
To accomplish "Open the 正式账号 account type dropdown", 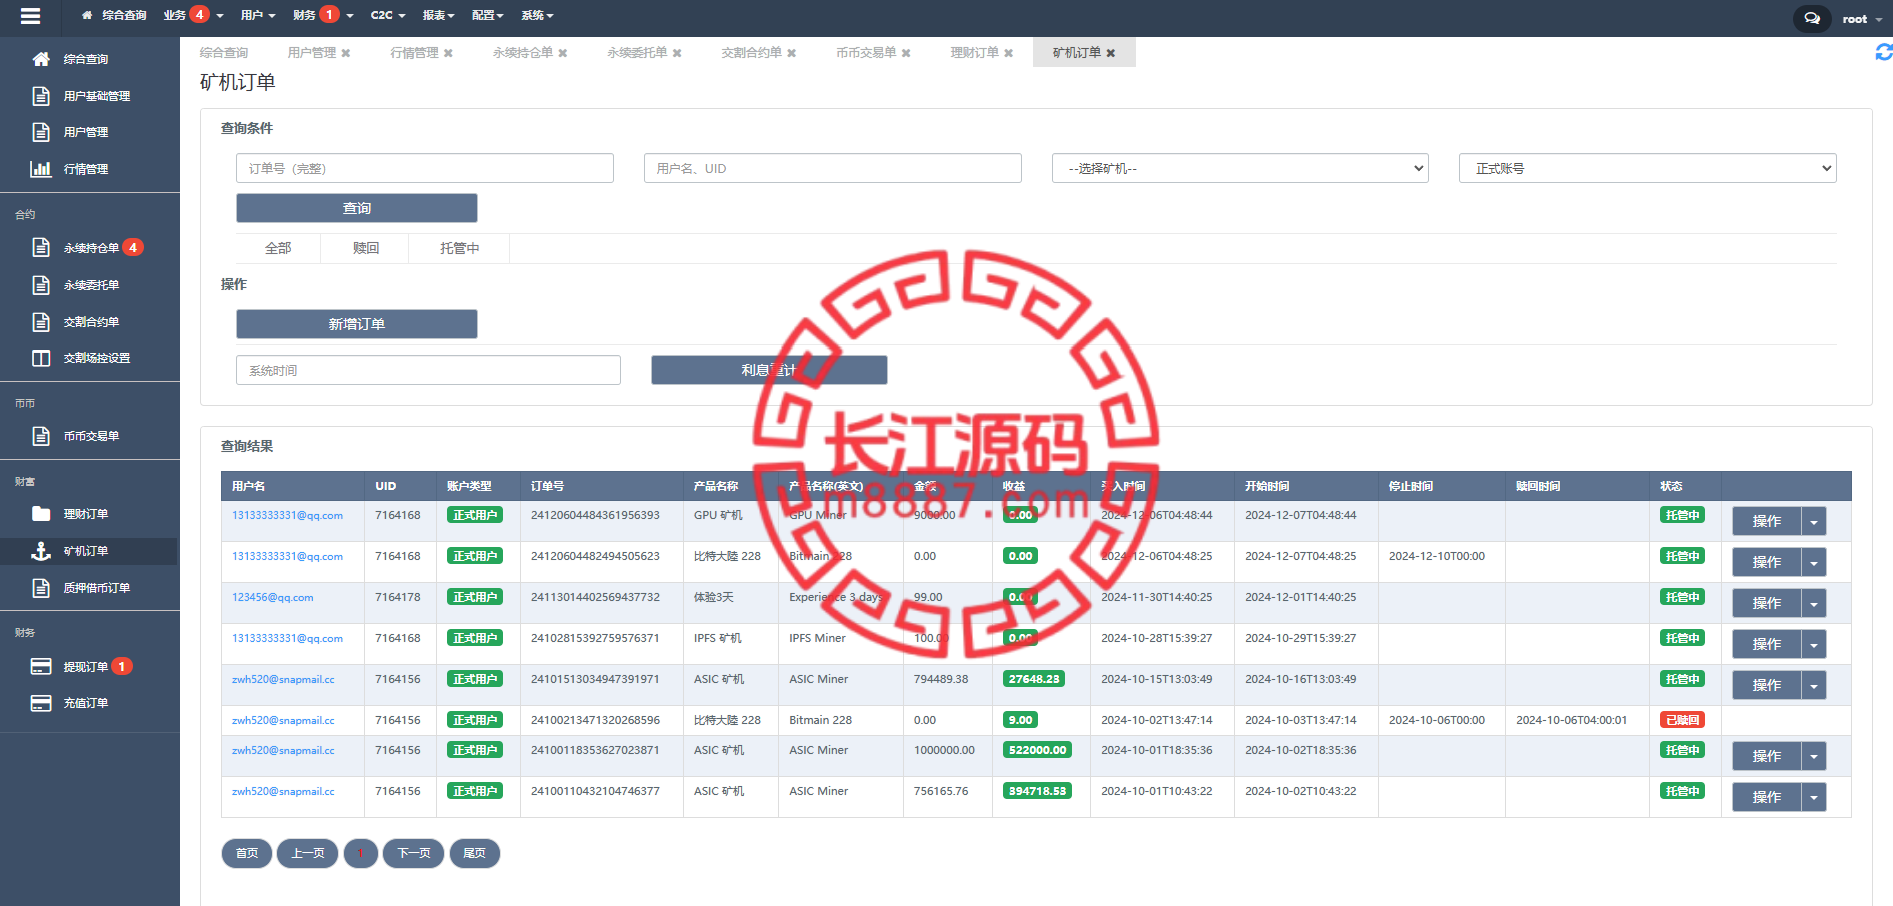I will [x=1648, y=168].
